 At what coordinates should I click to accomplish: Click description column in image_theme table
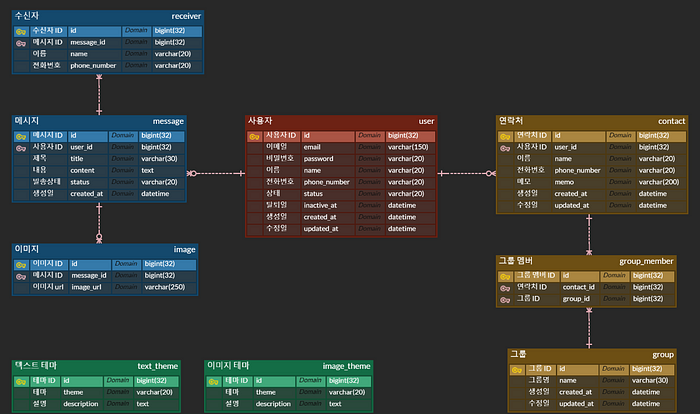coord(273,404)
